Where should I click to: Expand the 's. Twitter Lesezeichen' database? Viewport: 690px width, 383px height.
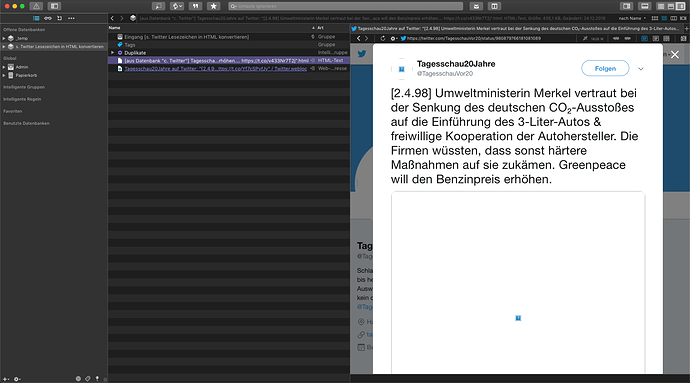pyautogui.click(x=4, y=46)
